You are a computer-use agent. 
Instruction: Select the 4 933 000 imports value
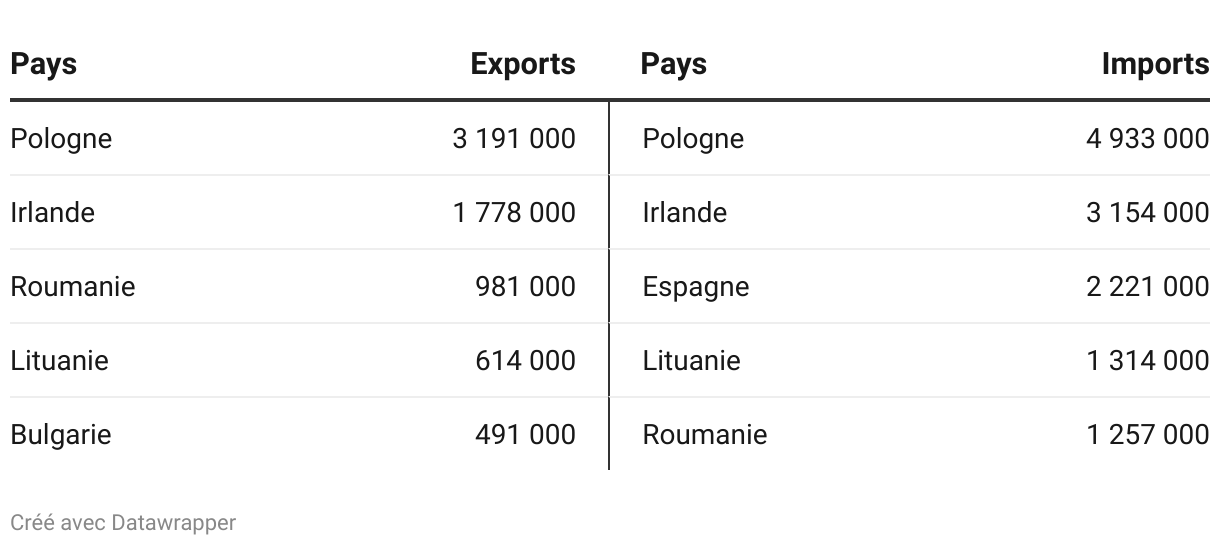tap(1148, 138)
